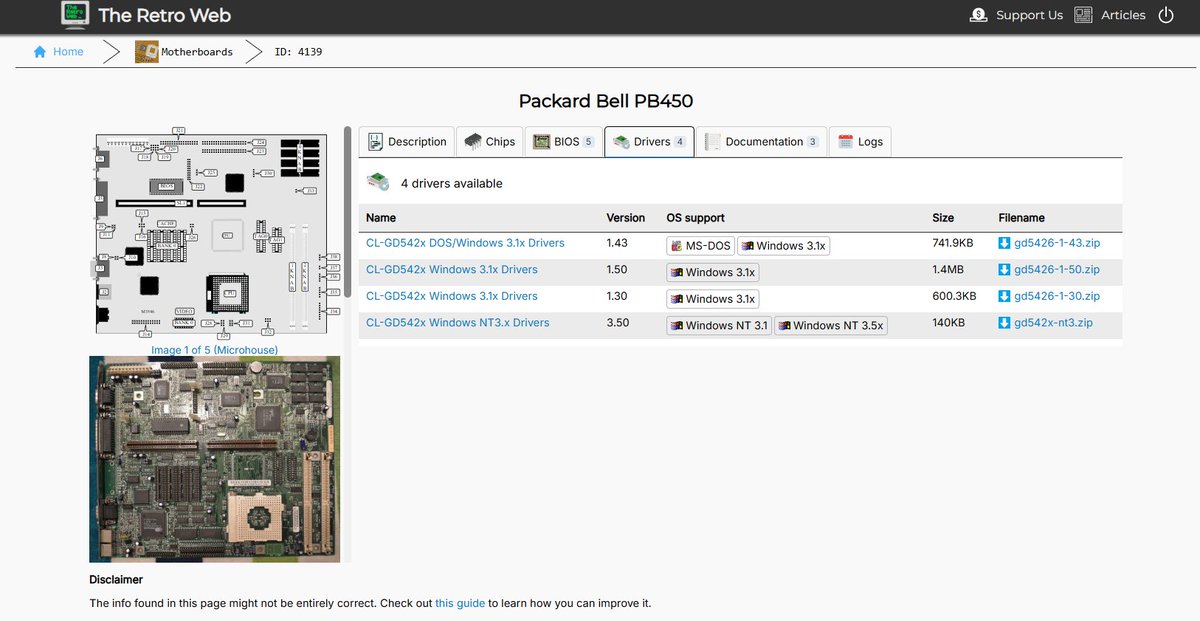Click download arrow icon for gd5426-1-30.zip
Screen dimensions: 1200x621
(x=1005, y=296)
